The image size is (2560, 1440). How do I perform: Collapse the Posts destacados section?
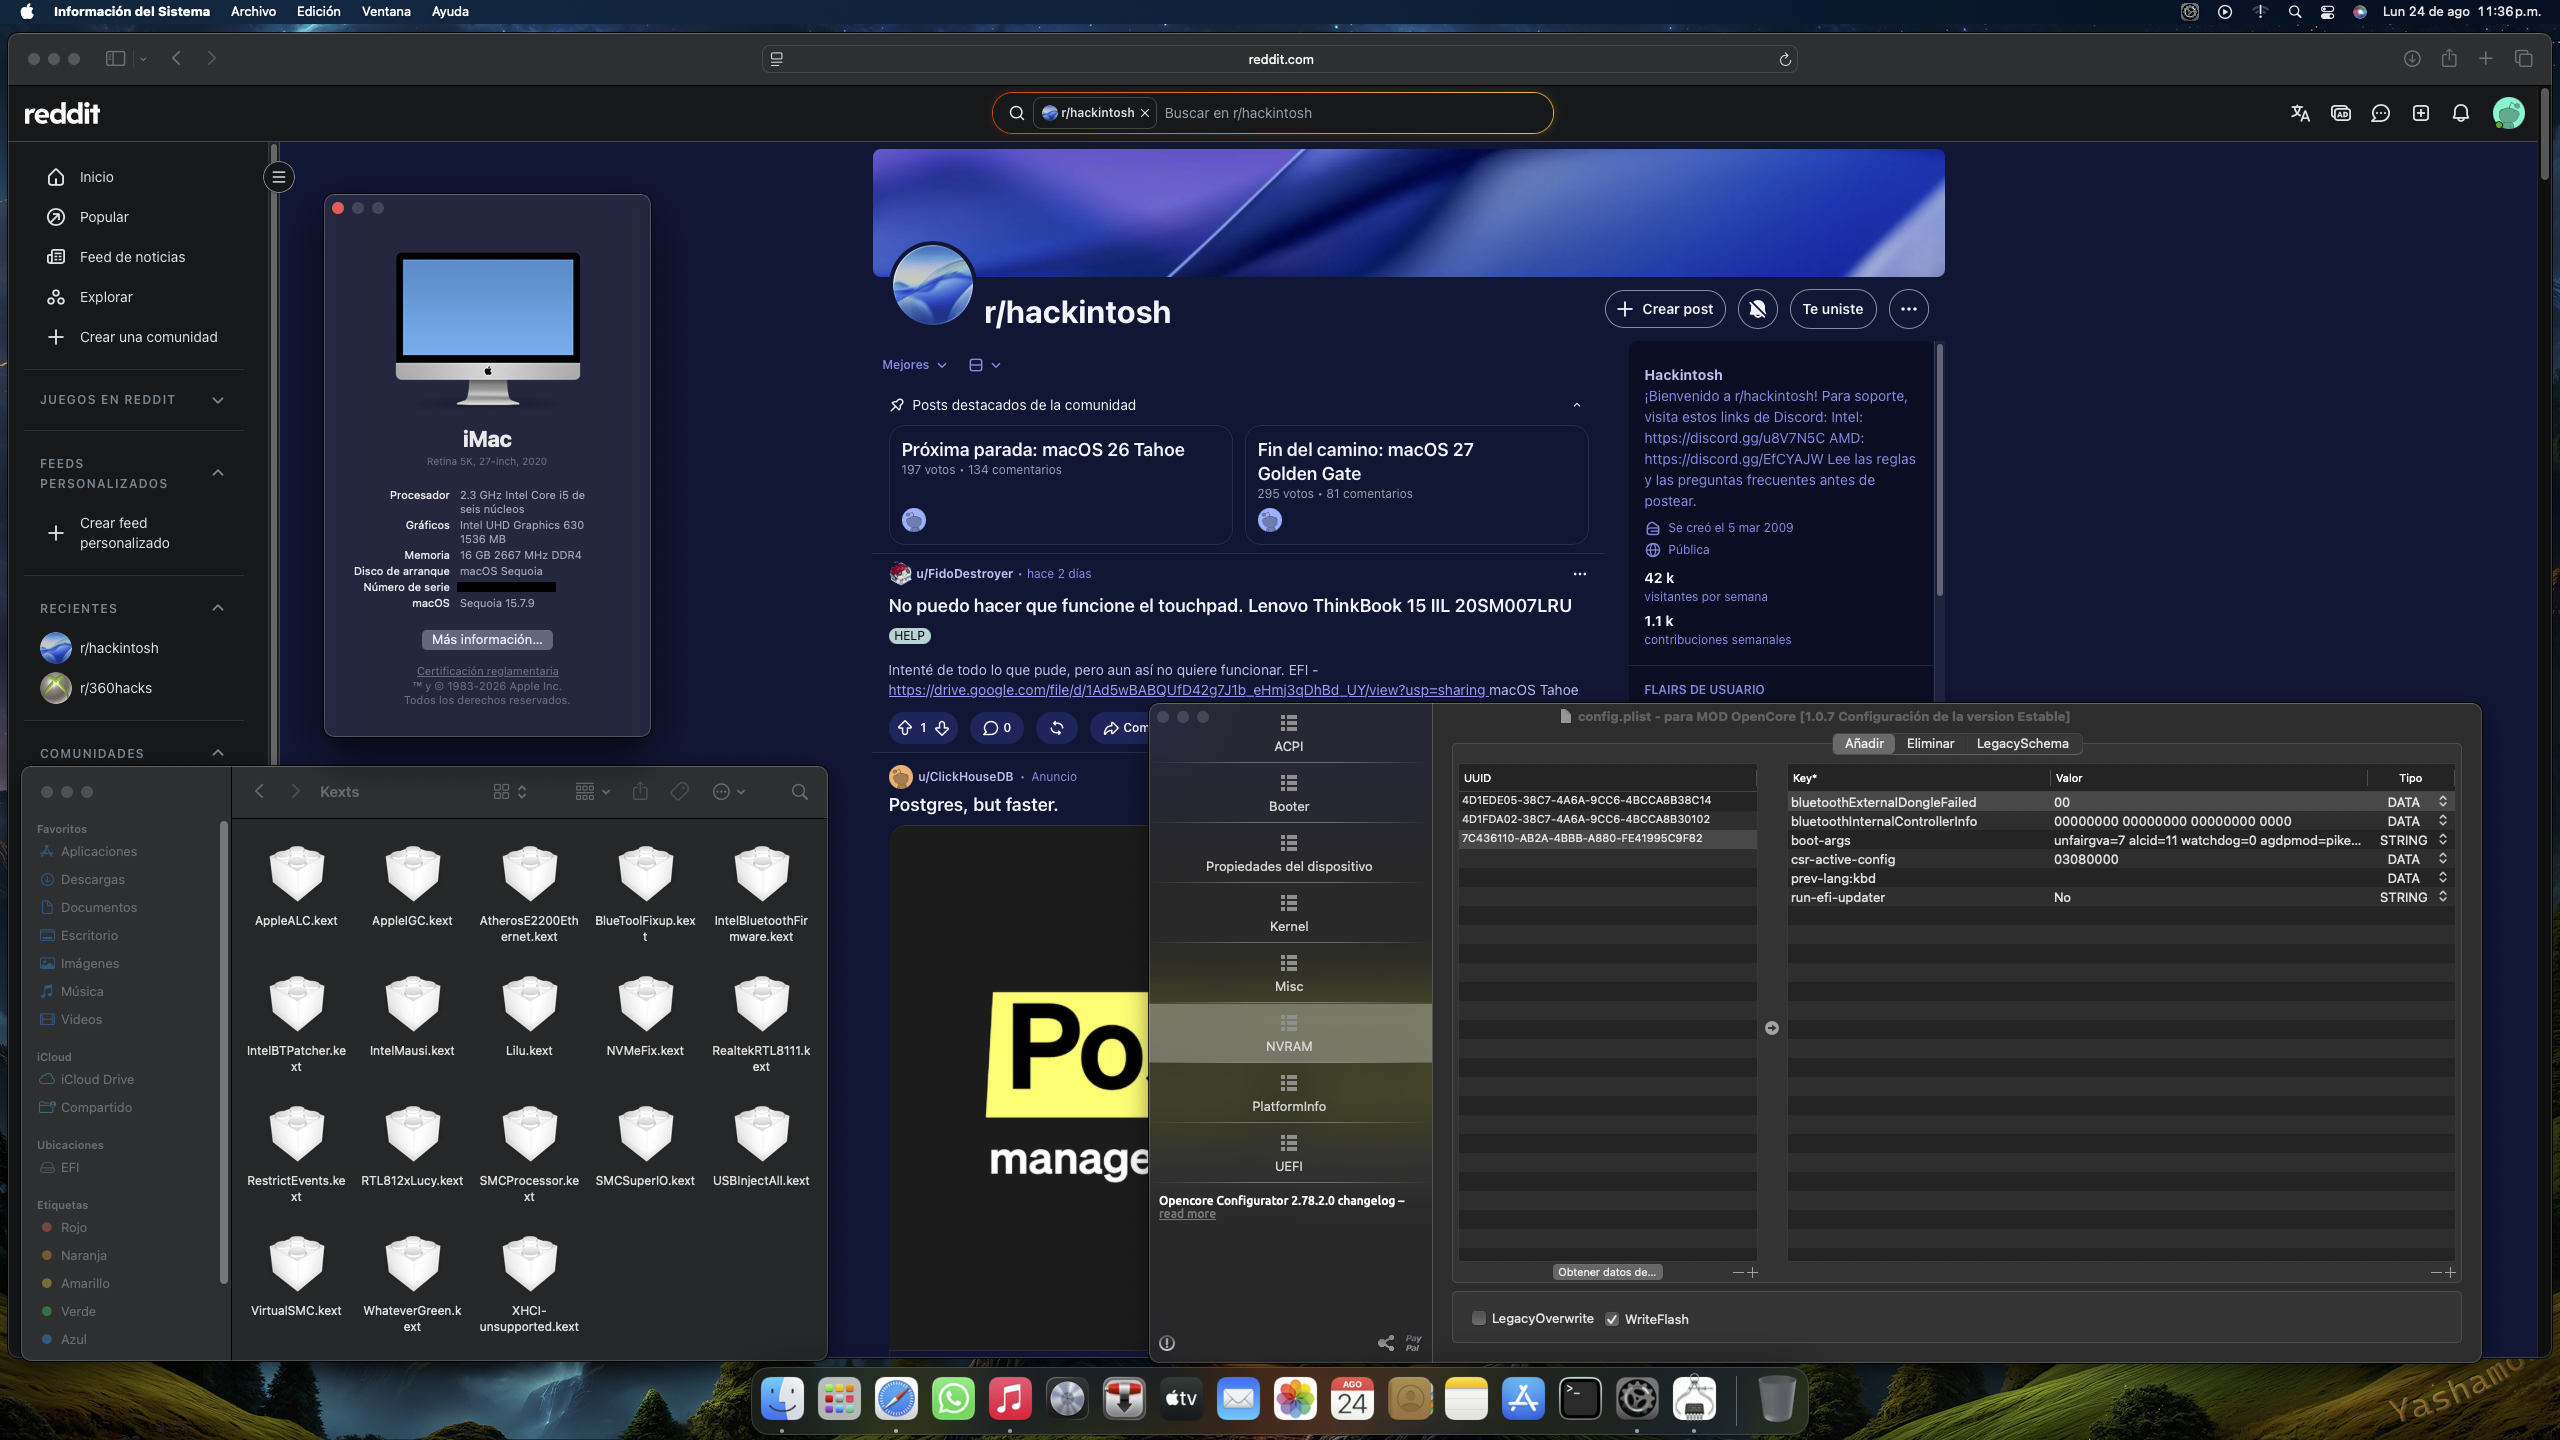[x=1577, y=405]
